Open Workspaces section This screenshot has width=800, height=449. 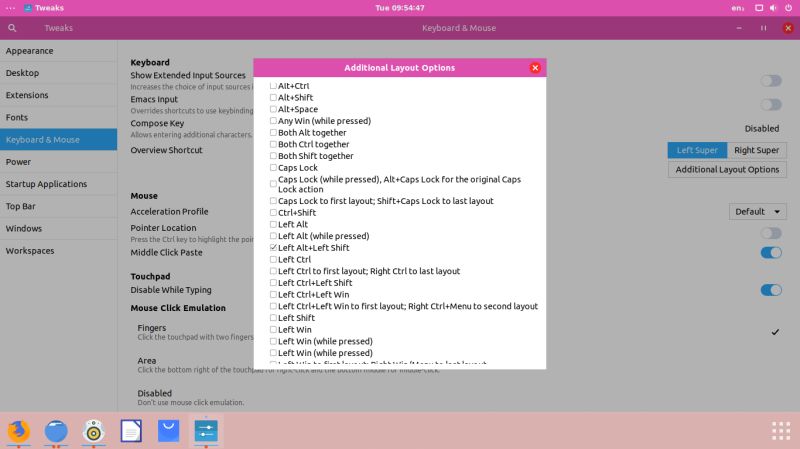pyautogui.click(x=58, y=251)
